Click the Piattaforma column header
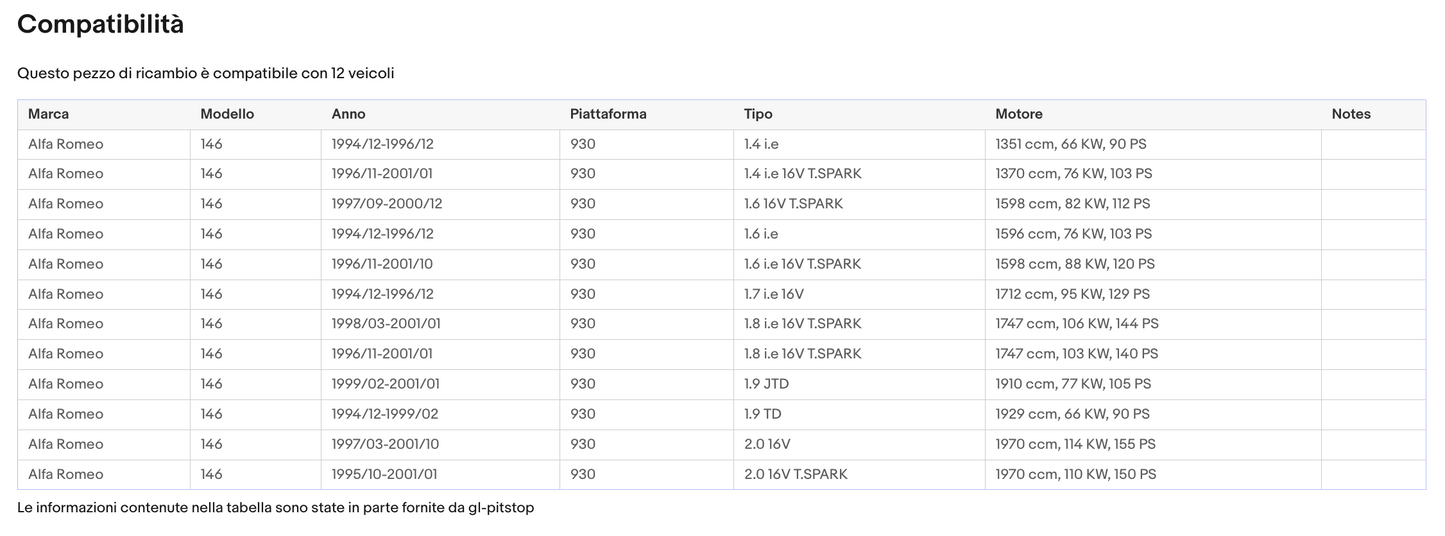 [x=608, y=114]
